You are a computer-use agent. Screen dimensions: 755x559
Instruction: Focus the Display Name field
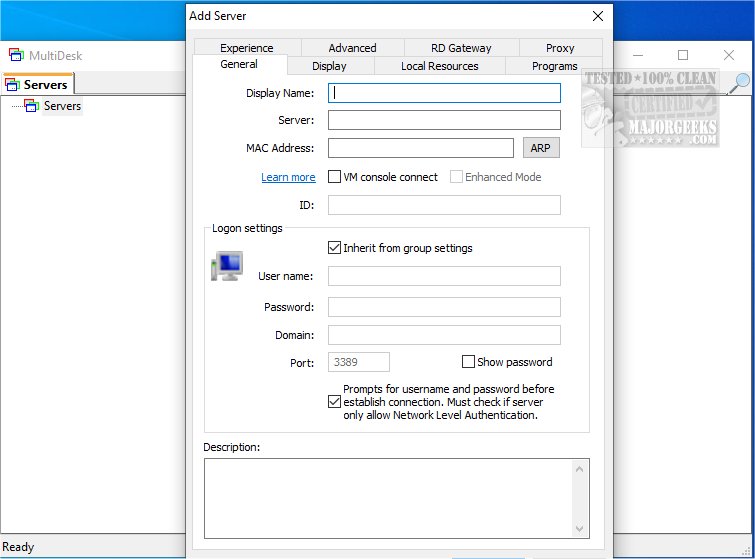444,93
